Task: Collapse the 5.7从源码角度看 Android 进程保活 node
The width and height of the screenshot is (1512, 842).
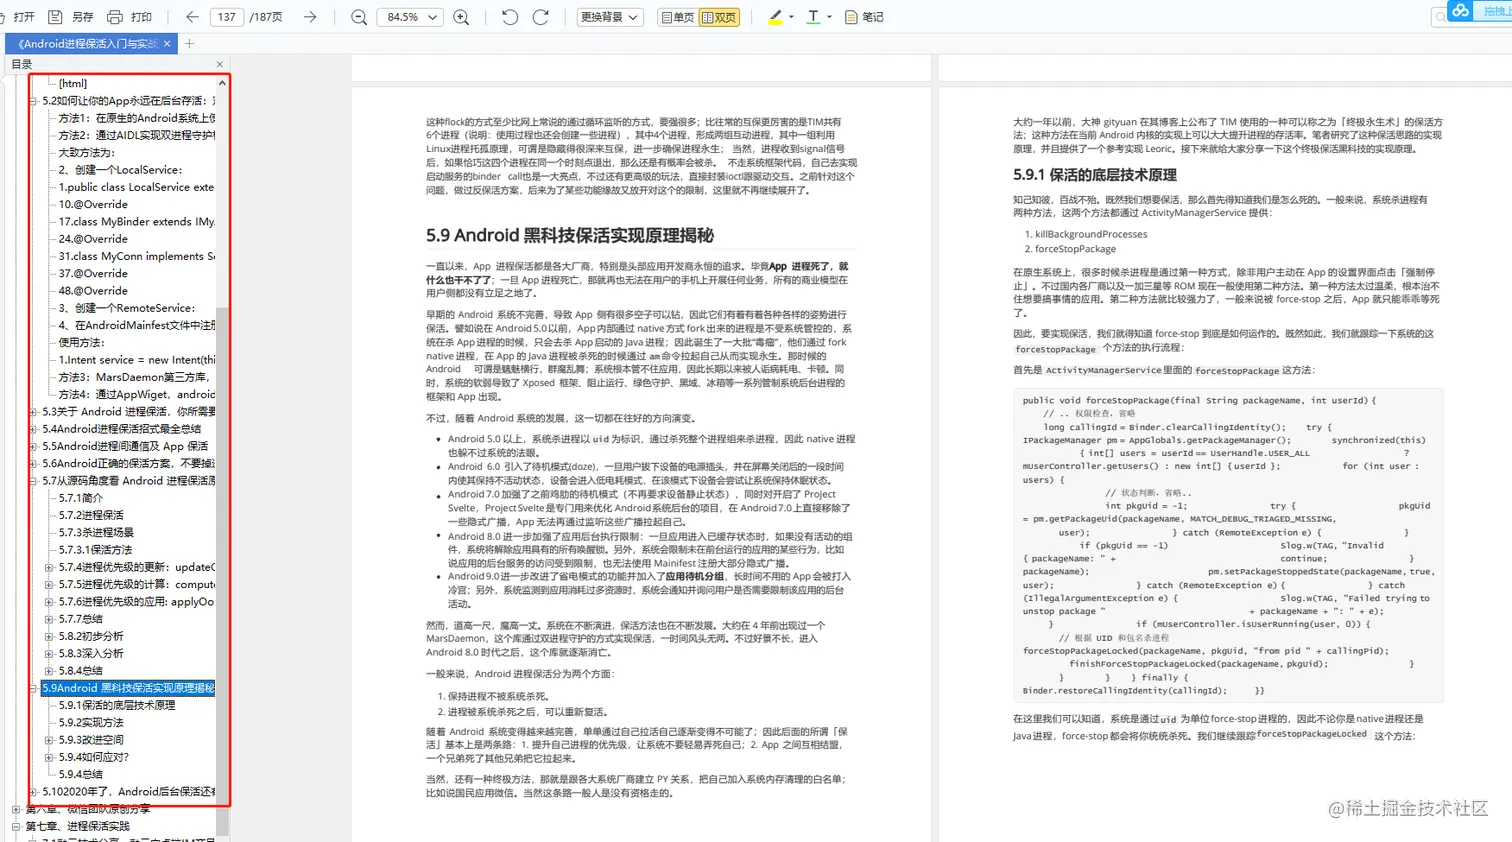Action: pyautogui.click(x=33, y=481)
